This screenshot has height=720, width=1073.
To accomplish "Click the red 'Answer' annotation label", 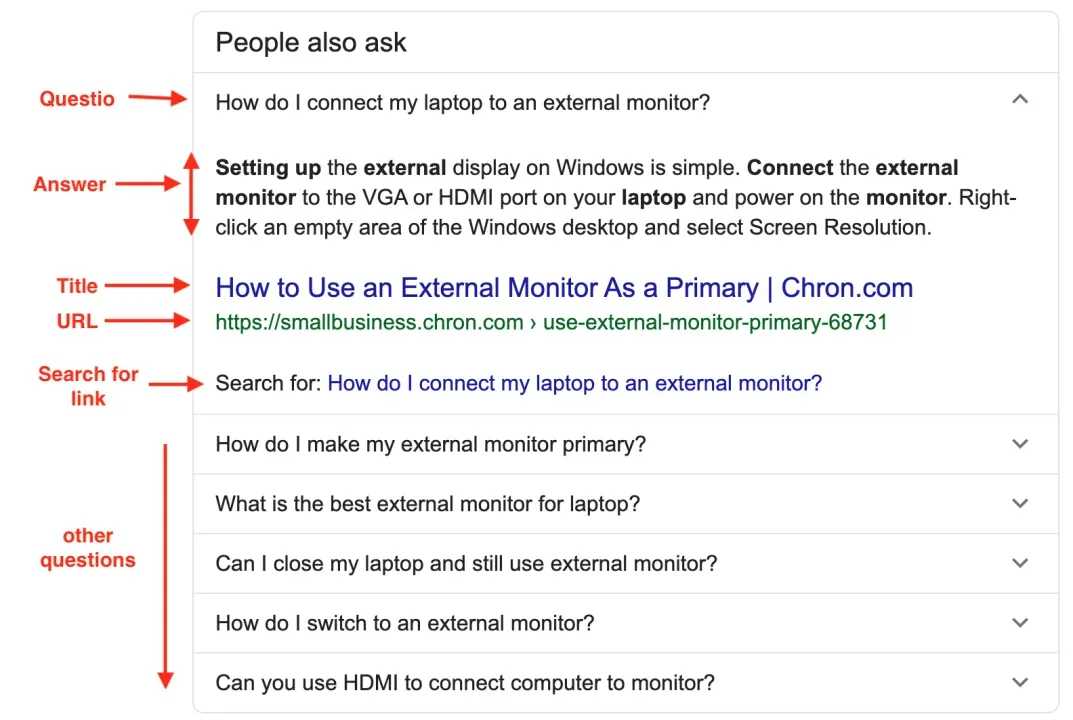I will (x=70, y=185).
